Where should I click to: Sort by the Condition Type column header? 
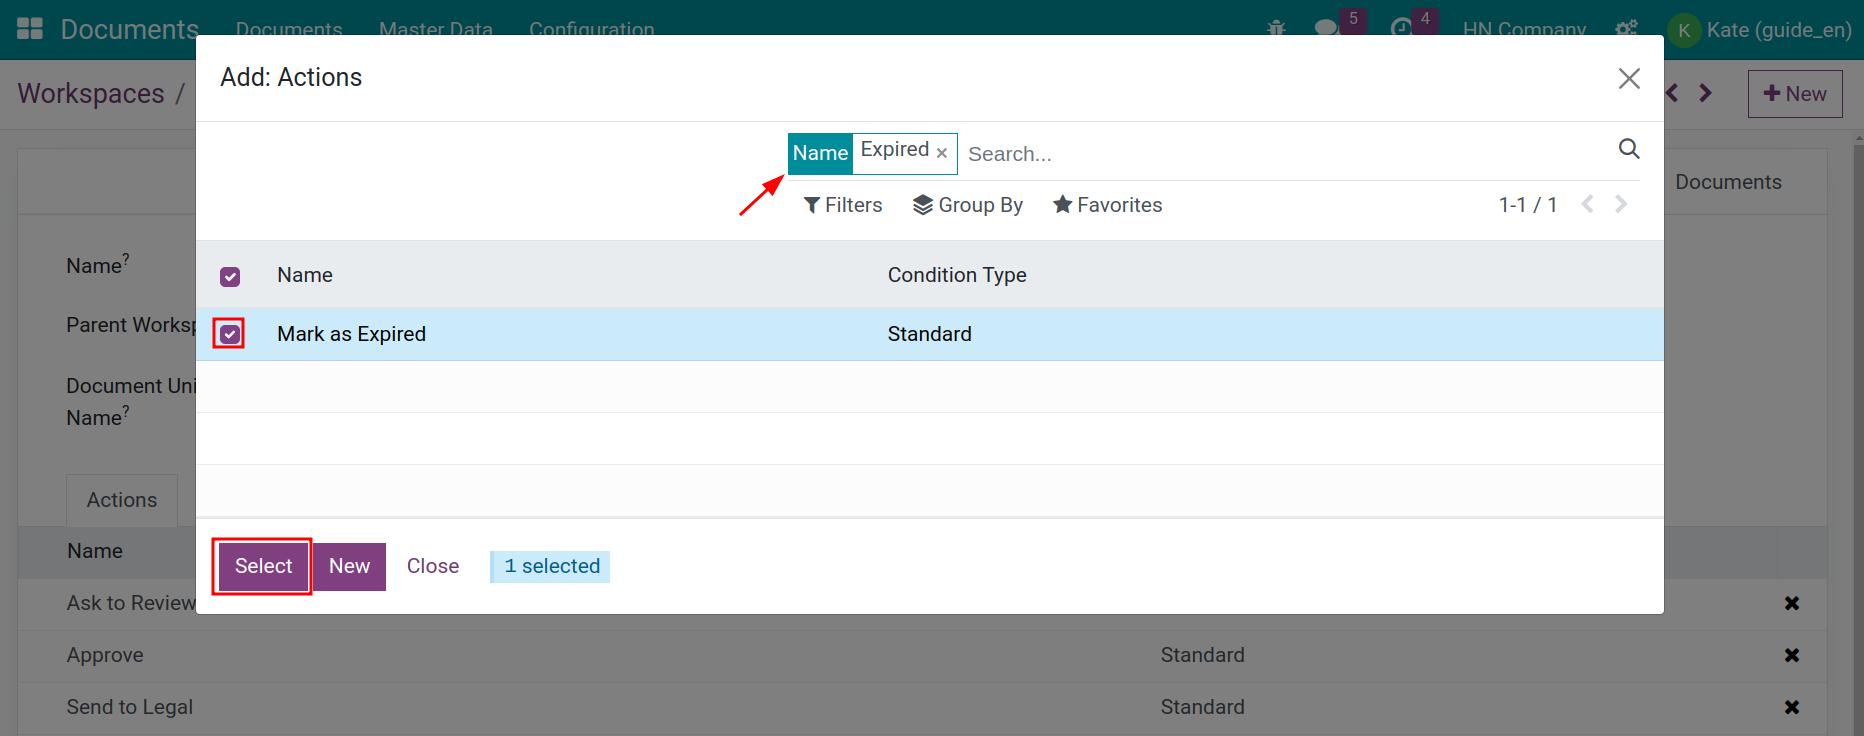(x=957, y=275)
